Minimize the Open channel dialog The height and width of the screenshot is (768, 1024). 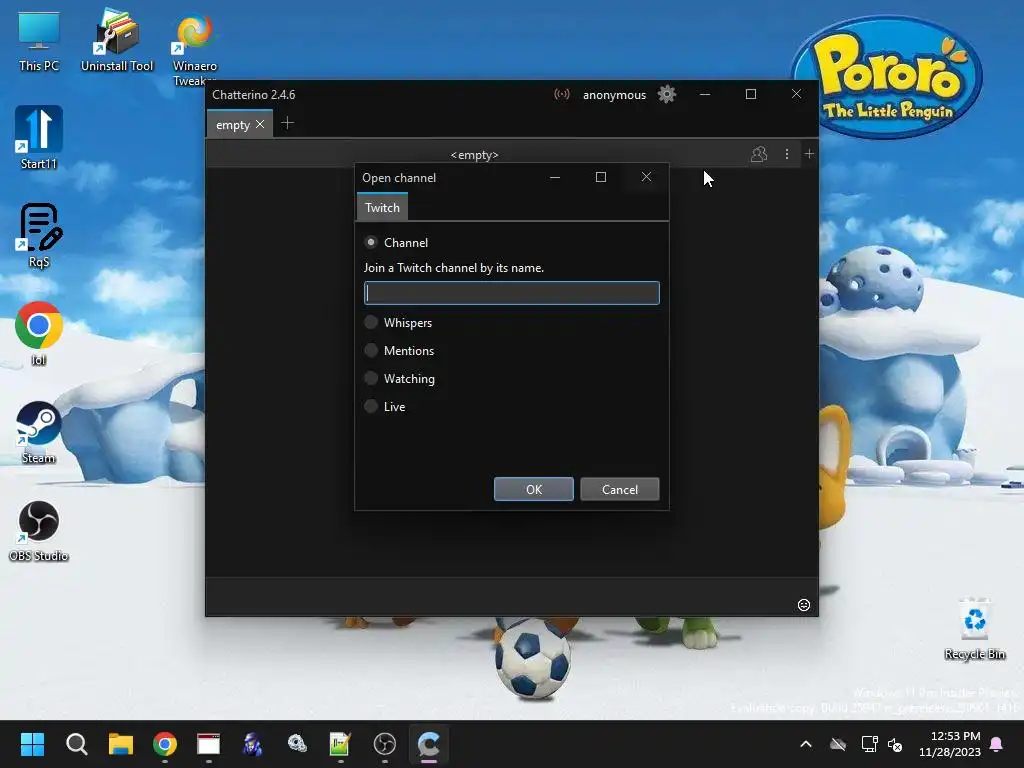tap(555, 177)
